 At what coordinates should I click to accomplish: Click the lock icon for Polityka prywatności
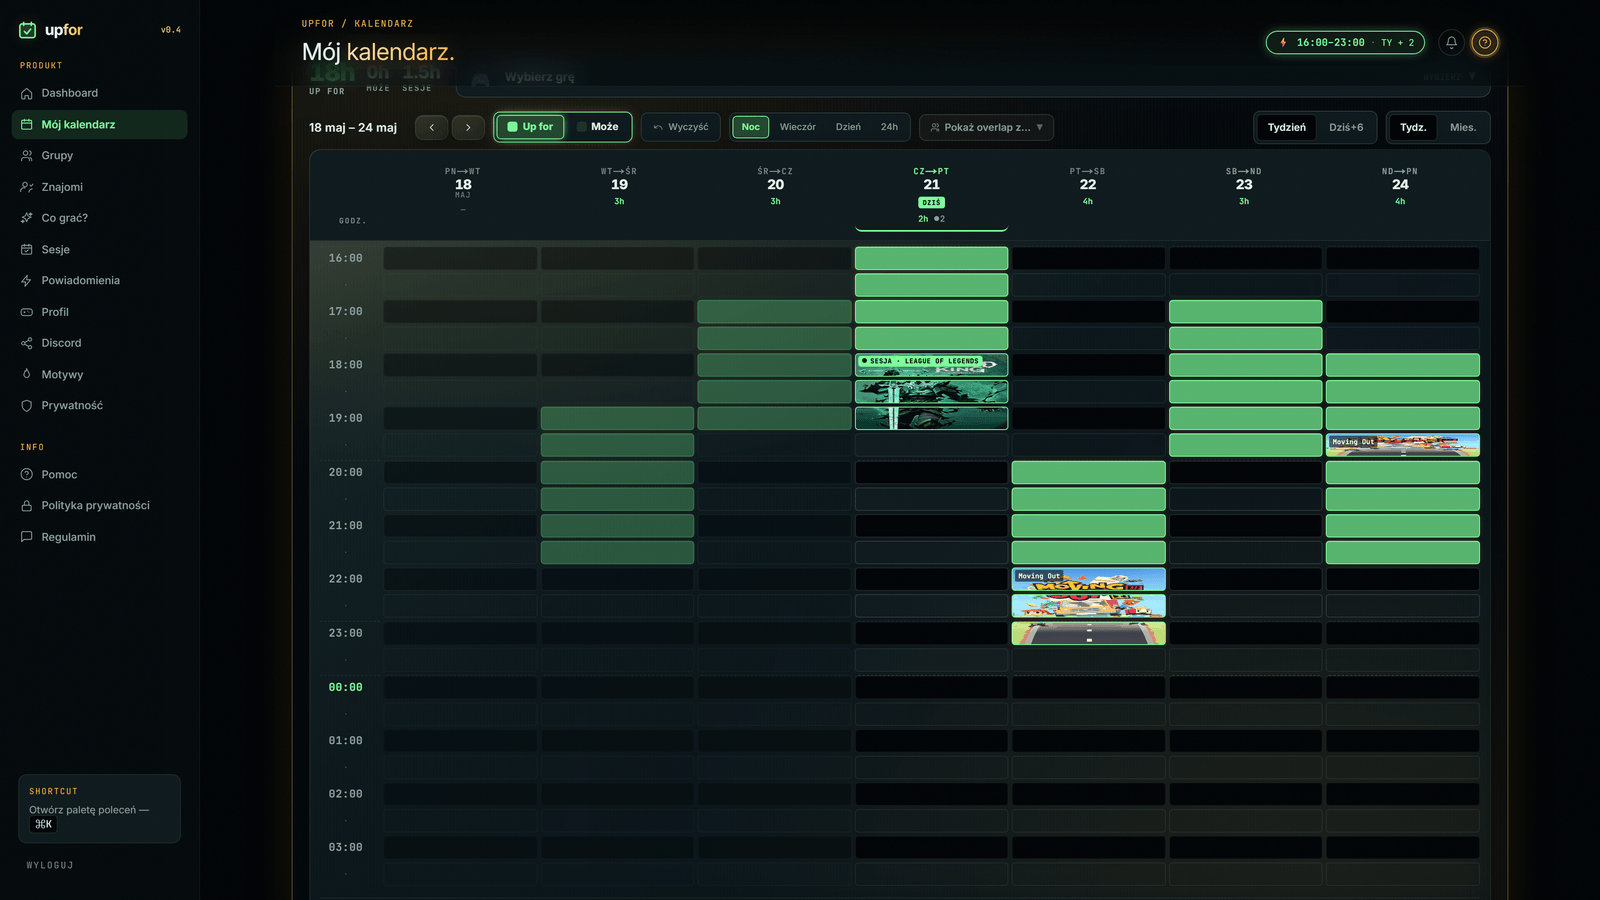pos(27,506)
